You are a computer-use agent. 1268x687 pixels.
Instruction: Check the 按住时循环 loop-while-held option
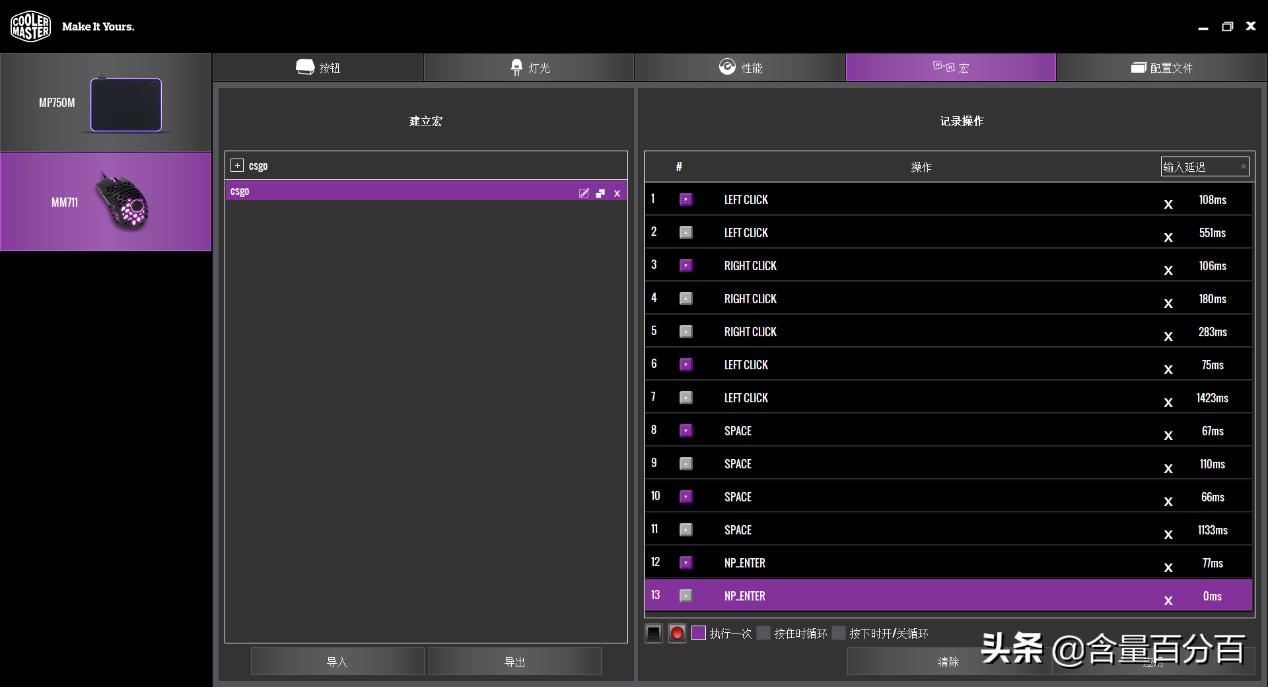764,633
